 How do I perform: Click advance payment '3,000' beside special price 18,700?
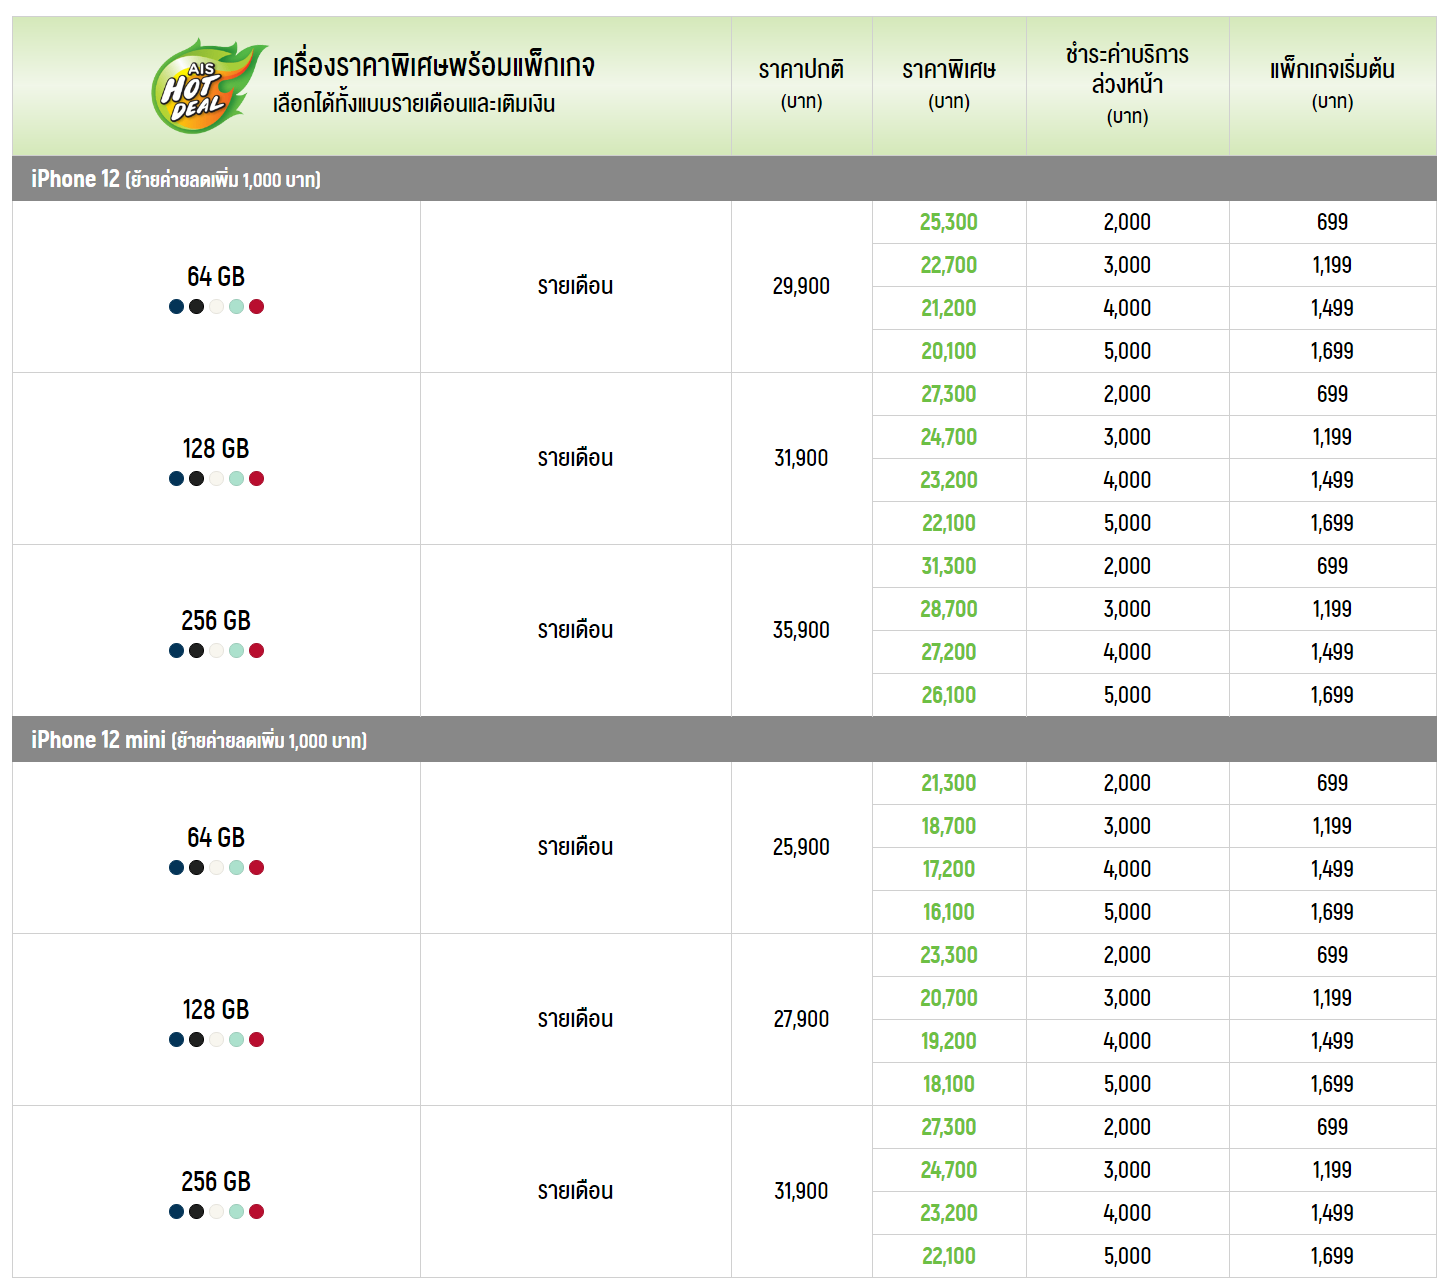[x=1127, y=826]
